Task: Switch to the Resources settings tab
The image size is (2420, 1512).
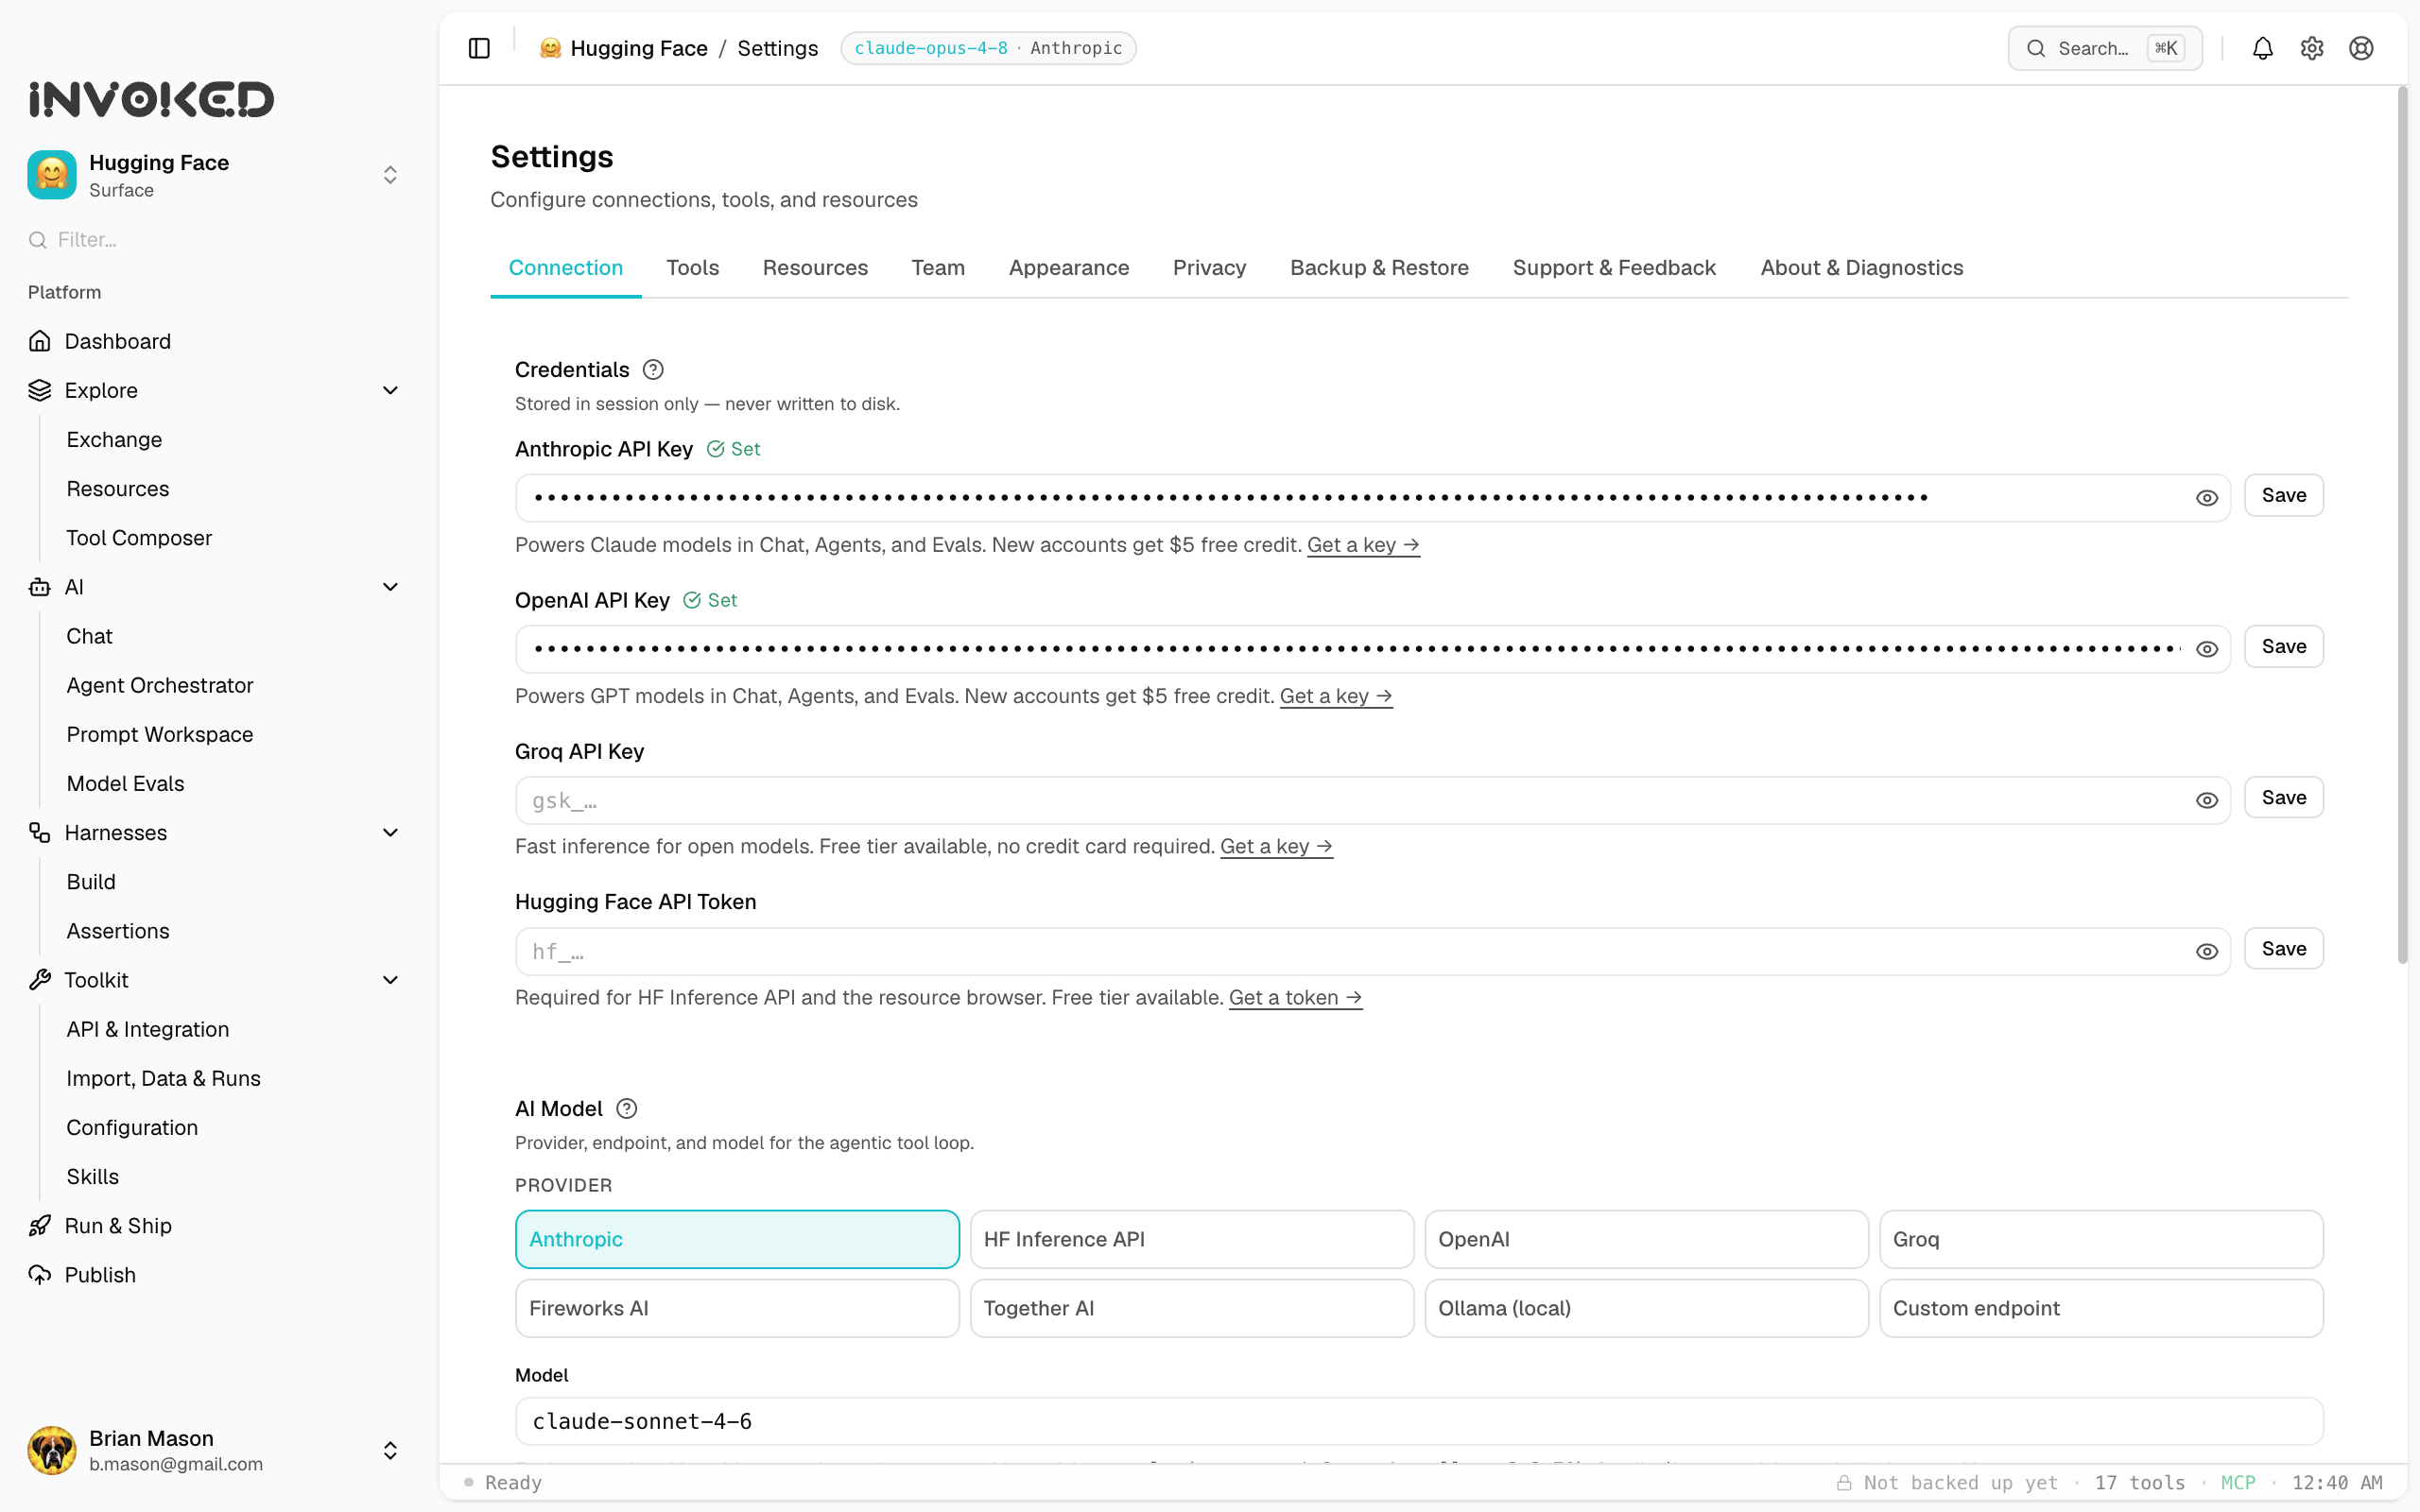Action: [x=815, y=268]
